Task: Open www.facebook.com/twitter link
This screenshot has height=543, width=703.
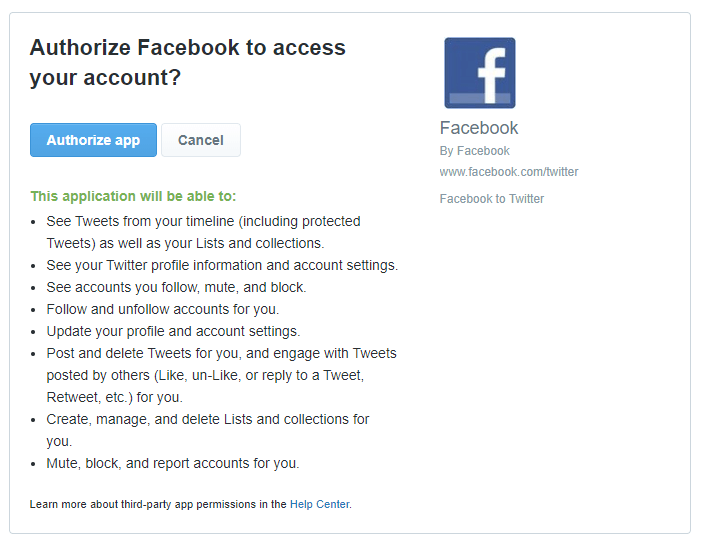Action: click(509, 172)
